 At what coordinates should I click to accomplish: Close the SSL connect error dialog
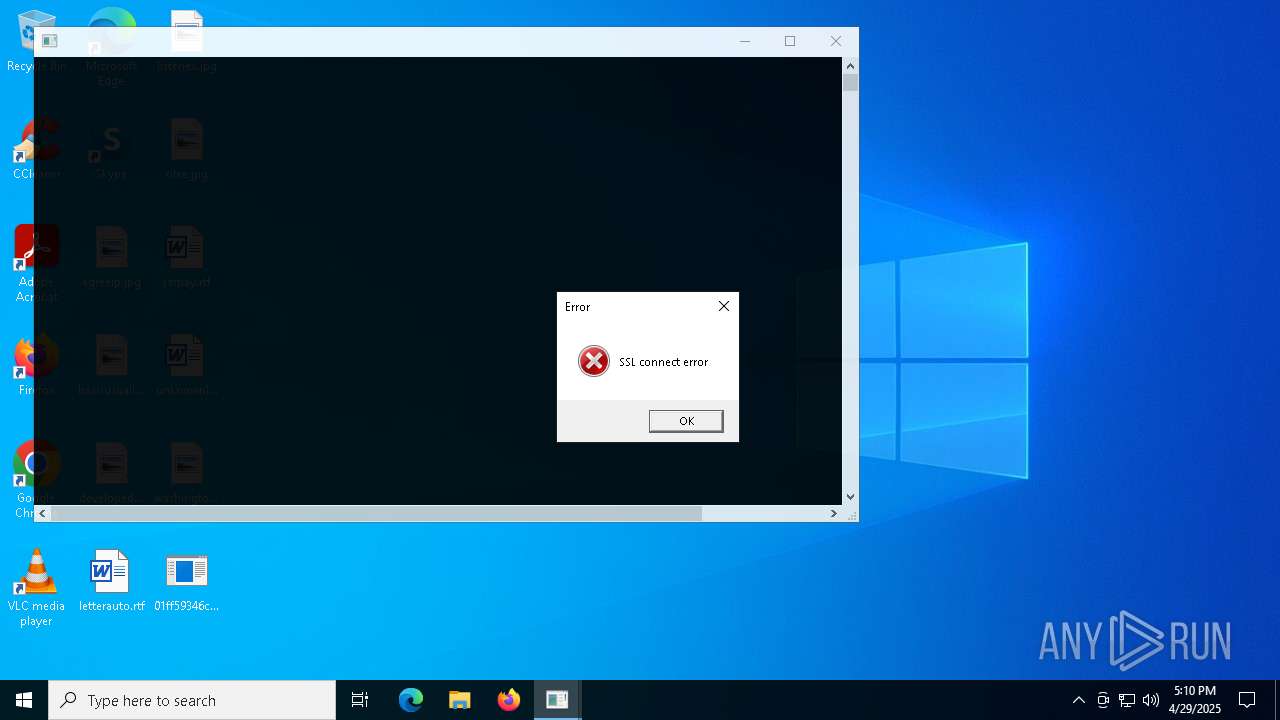tap(724, 306)
